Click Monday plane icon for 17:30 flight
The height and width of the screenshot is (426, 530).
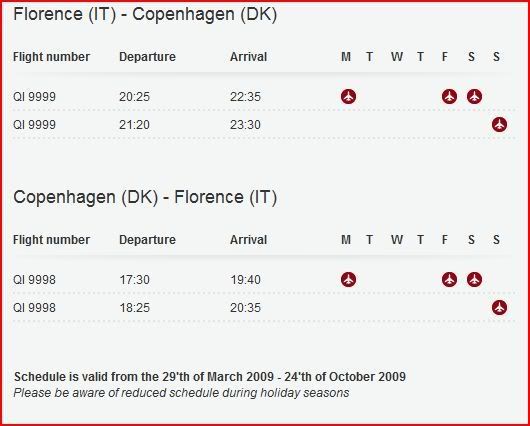pyautogui.click(x=348, y=280)
